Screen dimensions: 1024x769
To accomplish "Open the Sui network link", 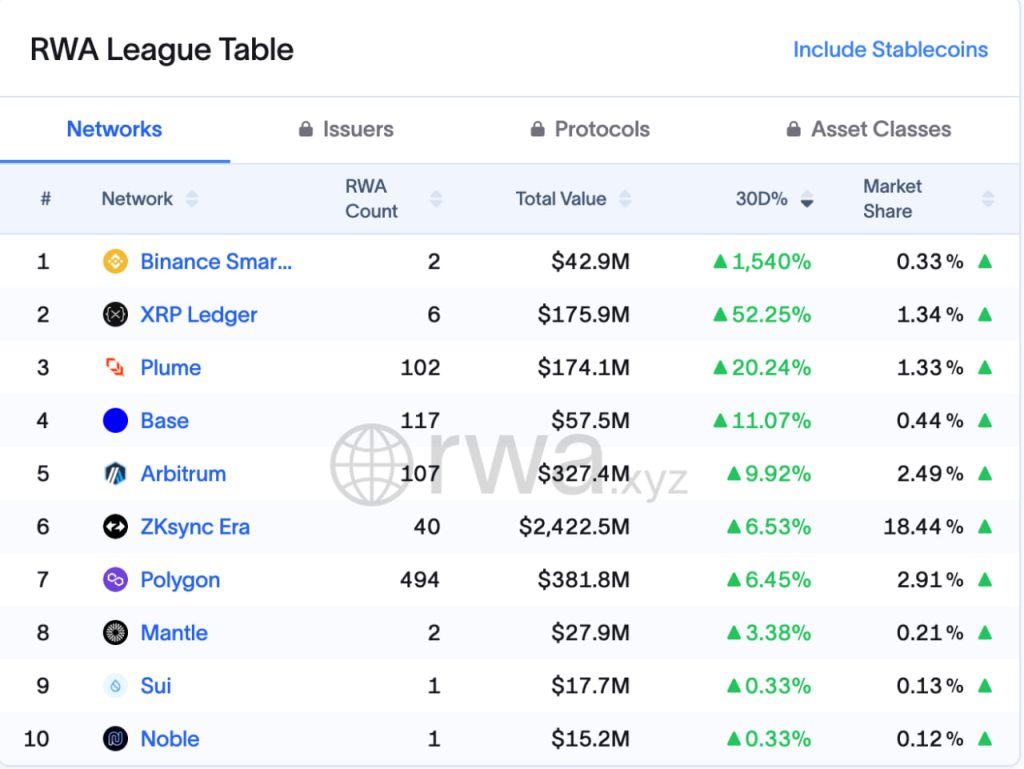I will click(x=156, y=686).
